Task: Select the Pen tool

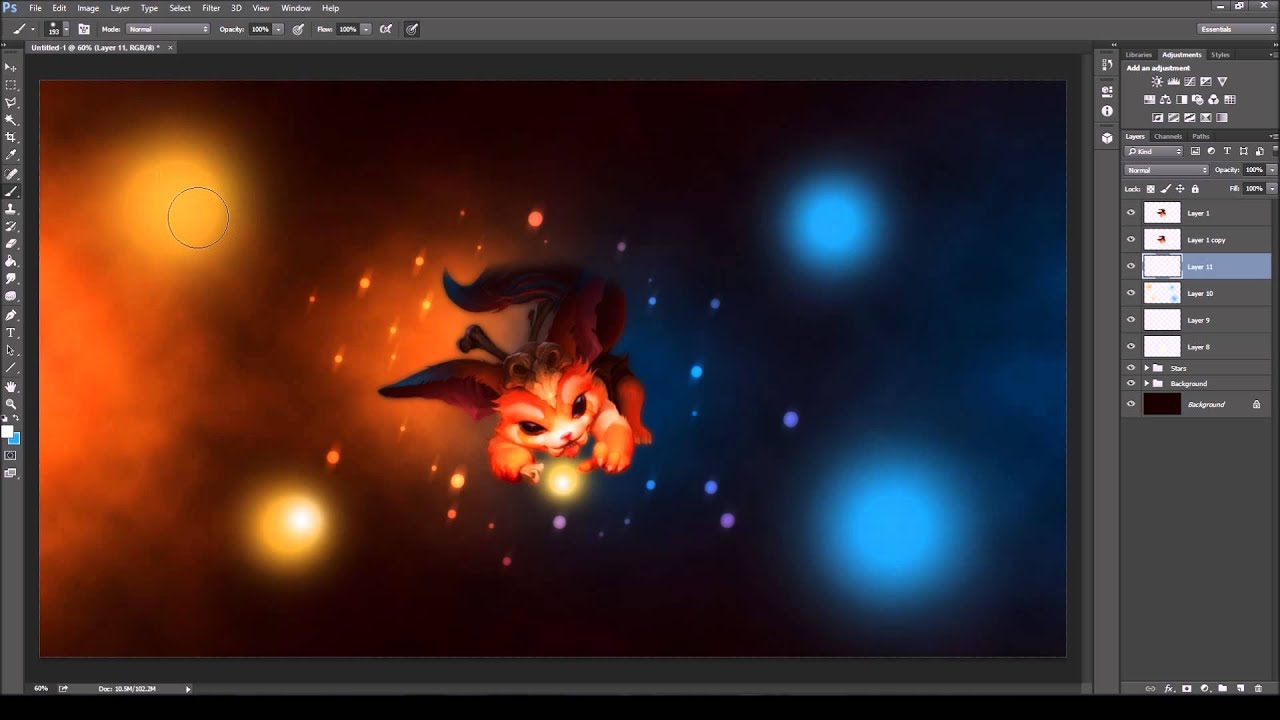Action: click(11, 314)
